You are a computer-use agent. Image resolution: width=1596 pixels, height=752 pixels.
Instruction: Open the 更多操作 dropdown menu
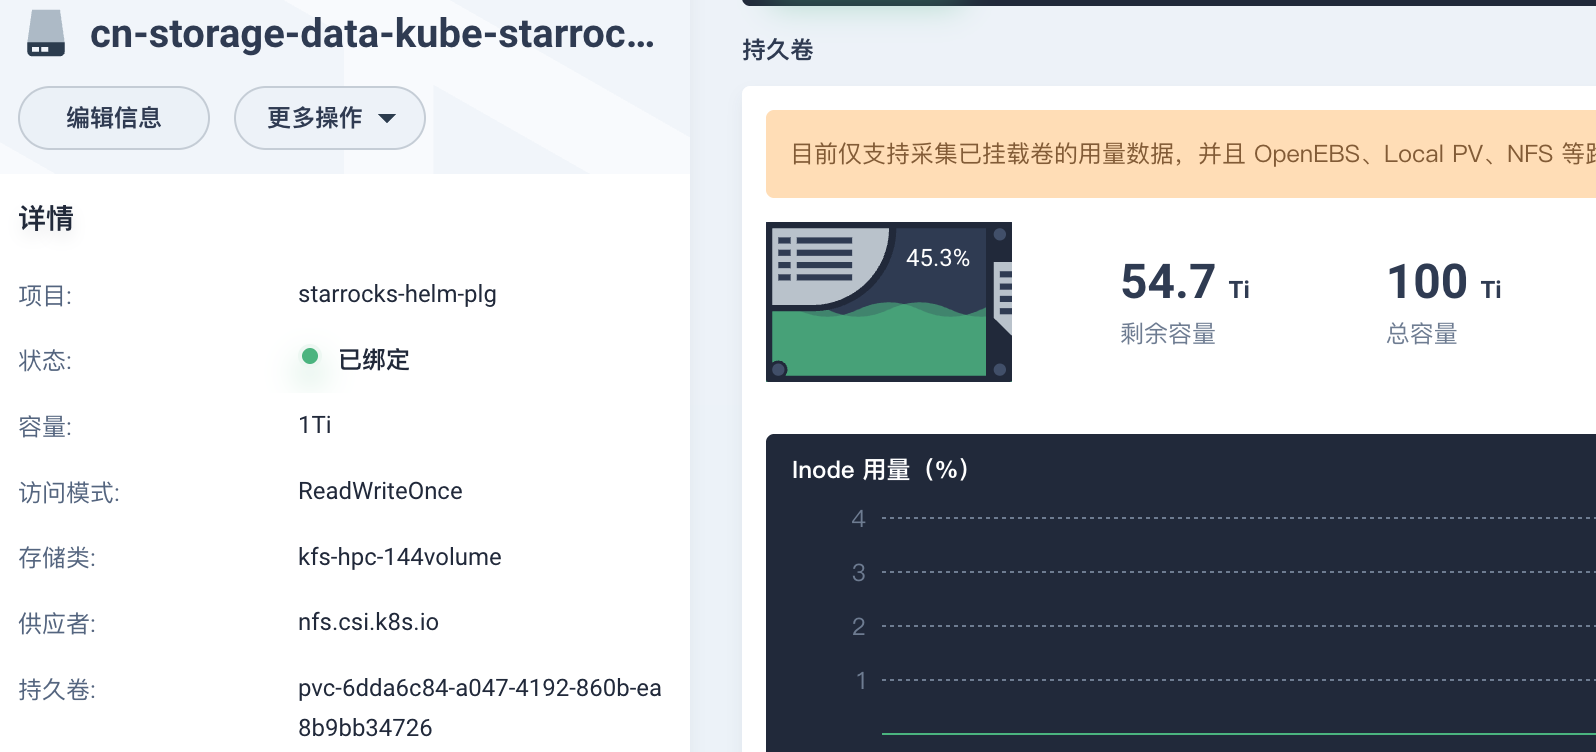click(x=329, y=118)
